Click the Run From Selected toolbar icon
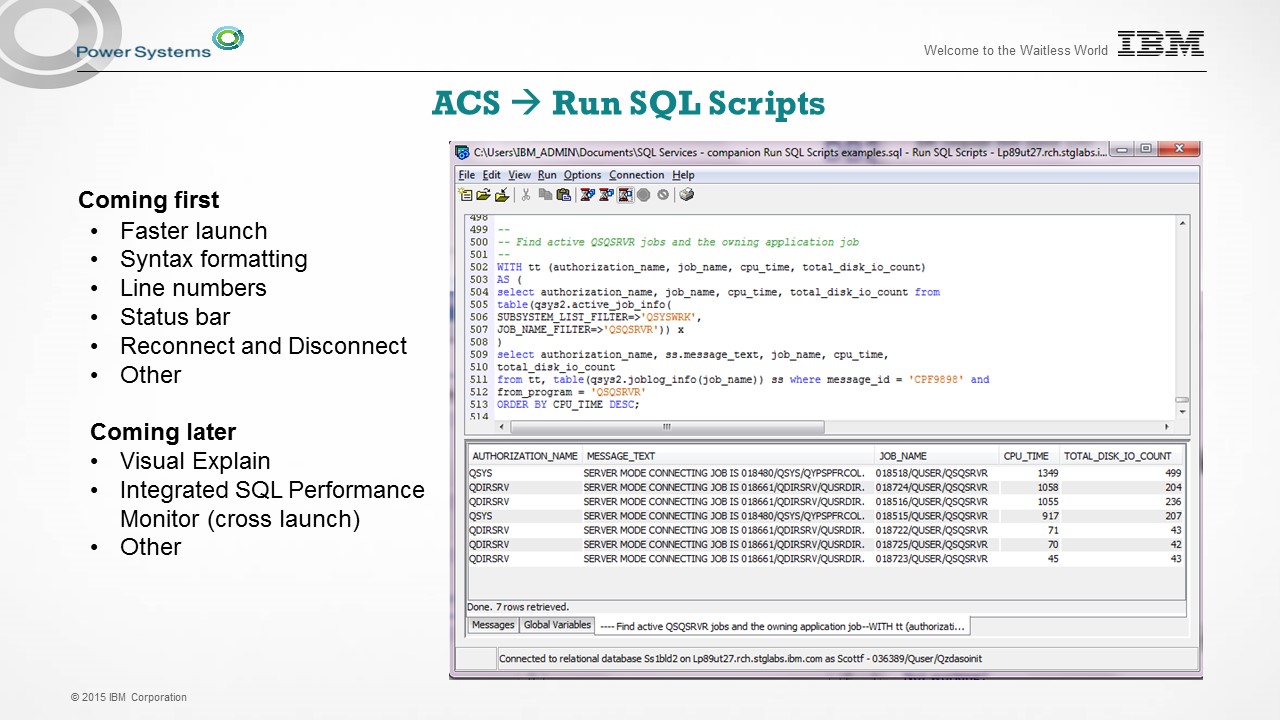The image size is (1280, 720). point(606,195)
